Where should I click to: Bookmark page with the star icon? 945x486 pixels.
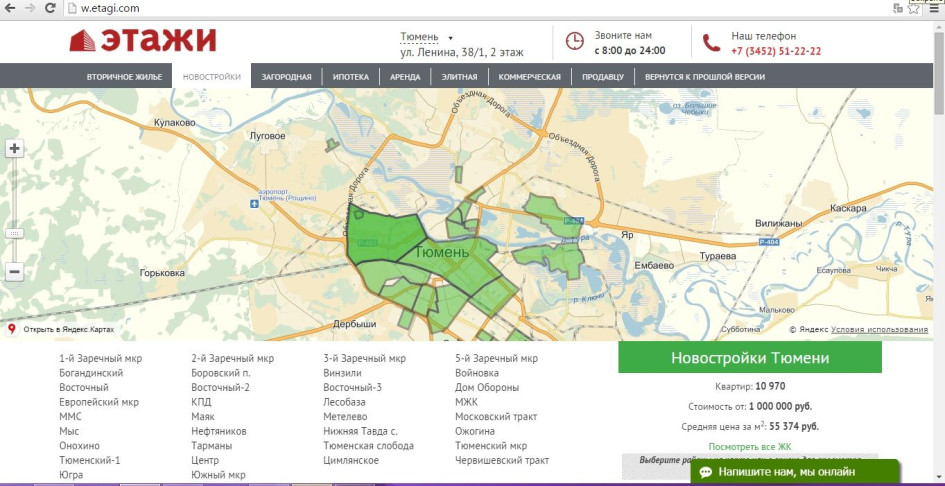tap(914, 8)
